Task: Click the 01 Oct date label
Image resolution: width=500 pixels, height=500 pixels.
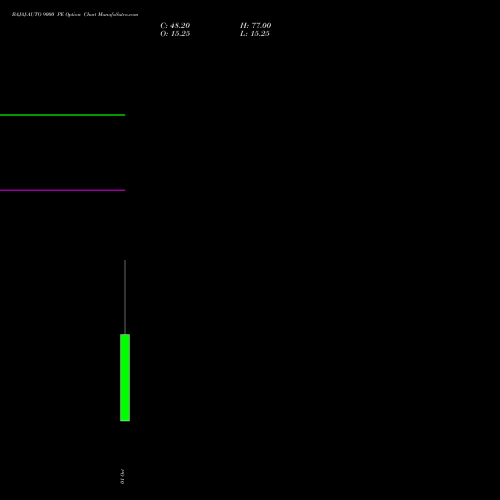Action: click(122, 477)
